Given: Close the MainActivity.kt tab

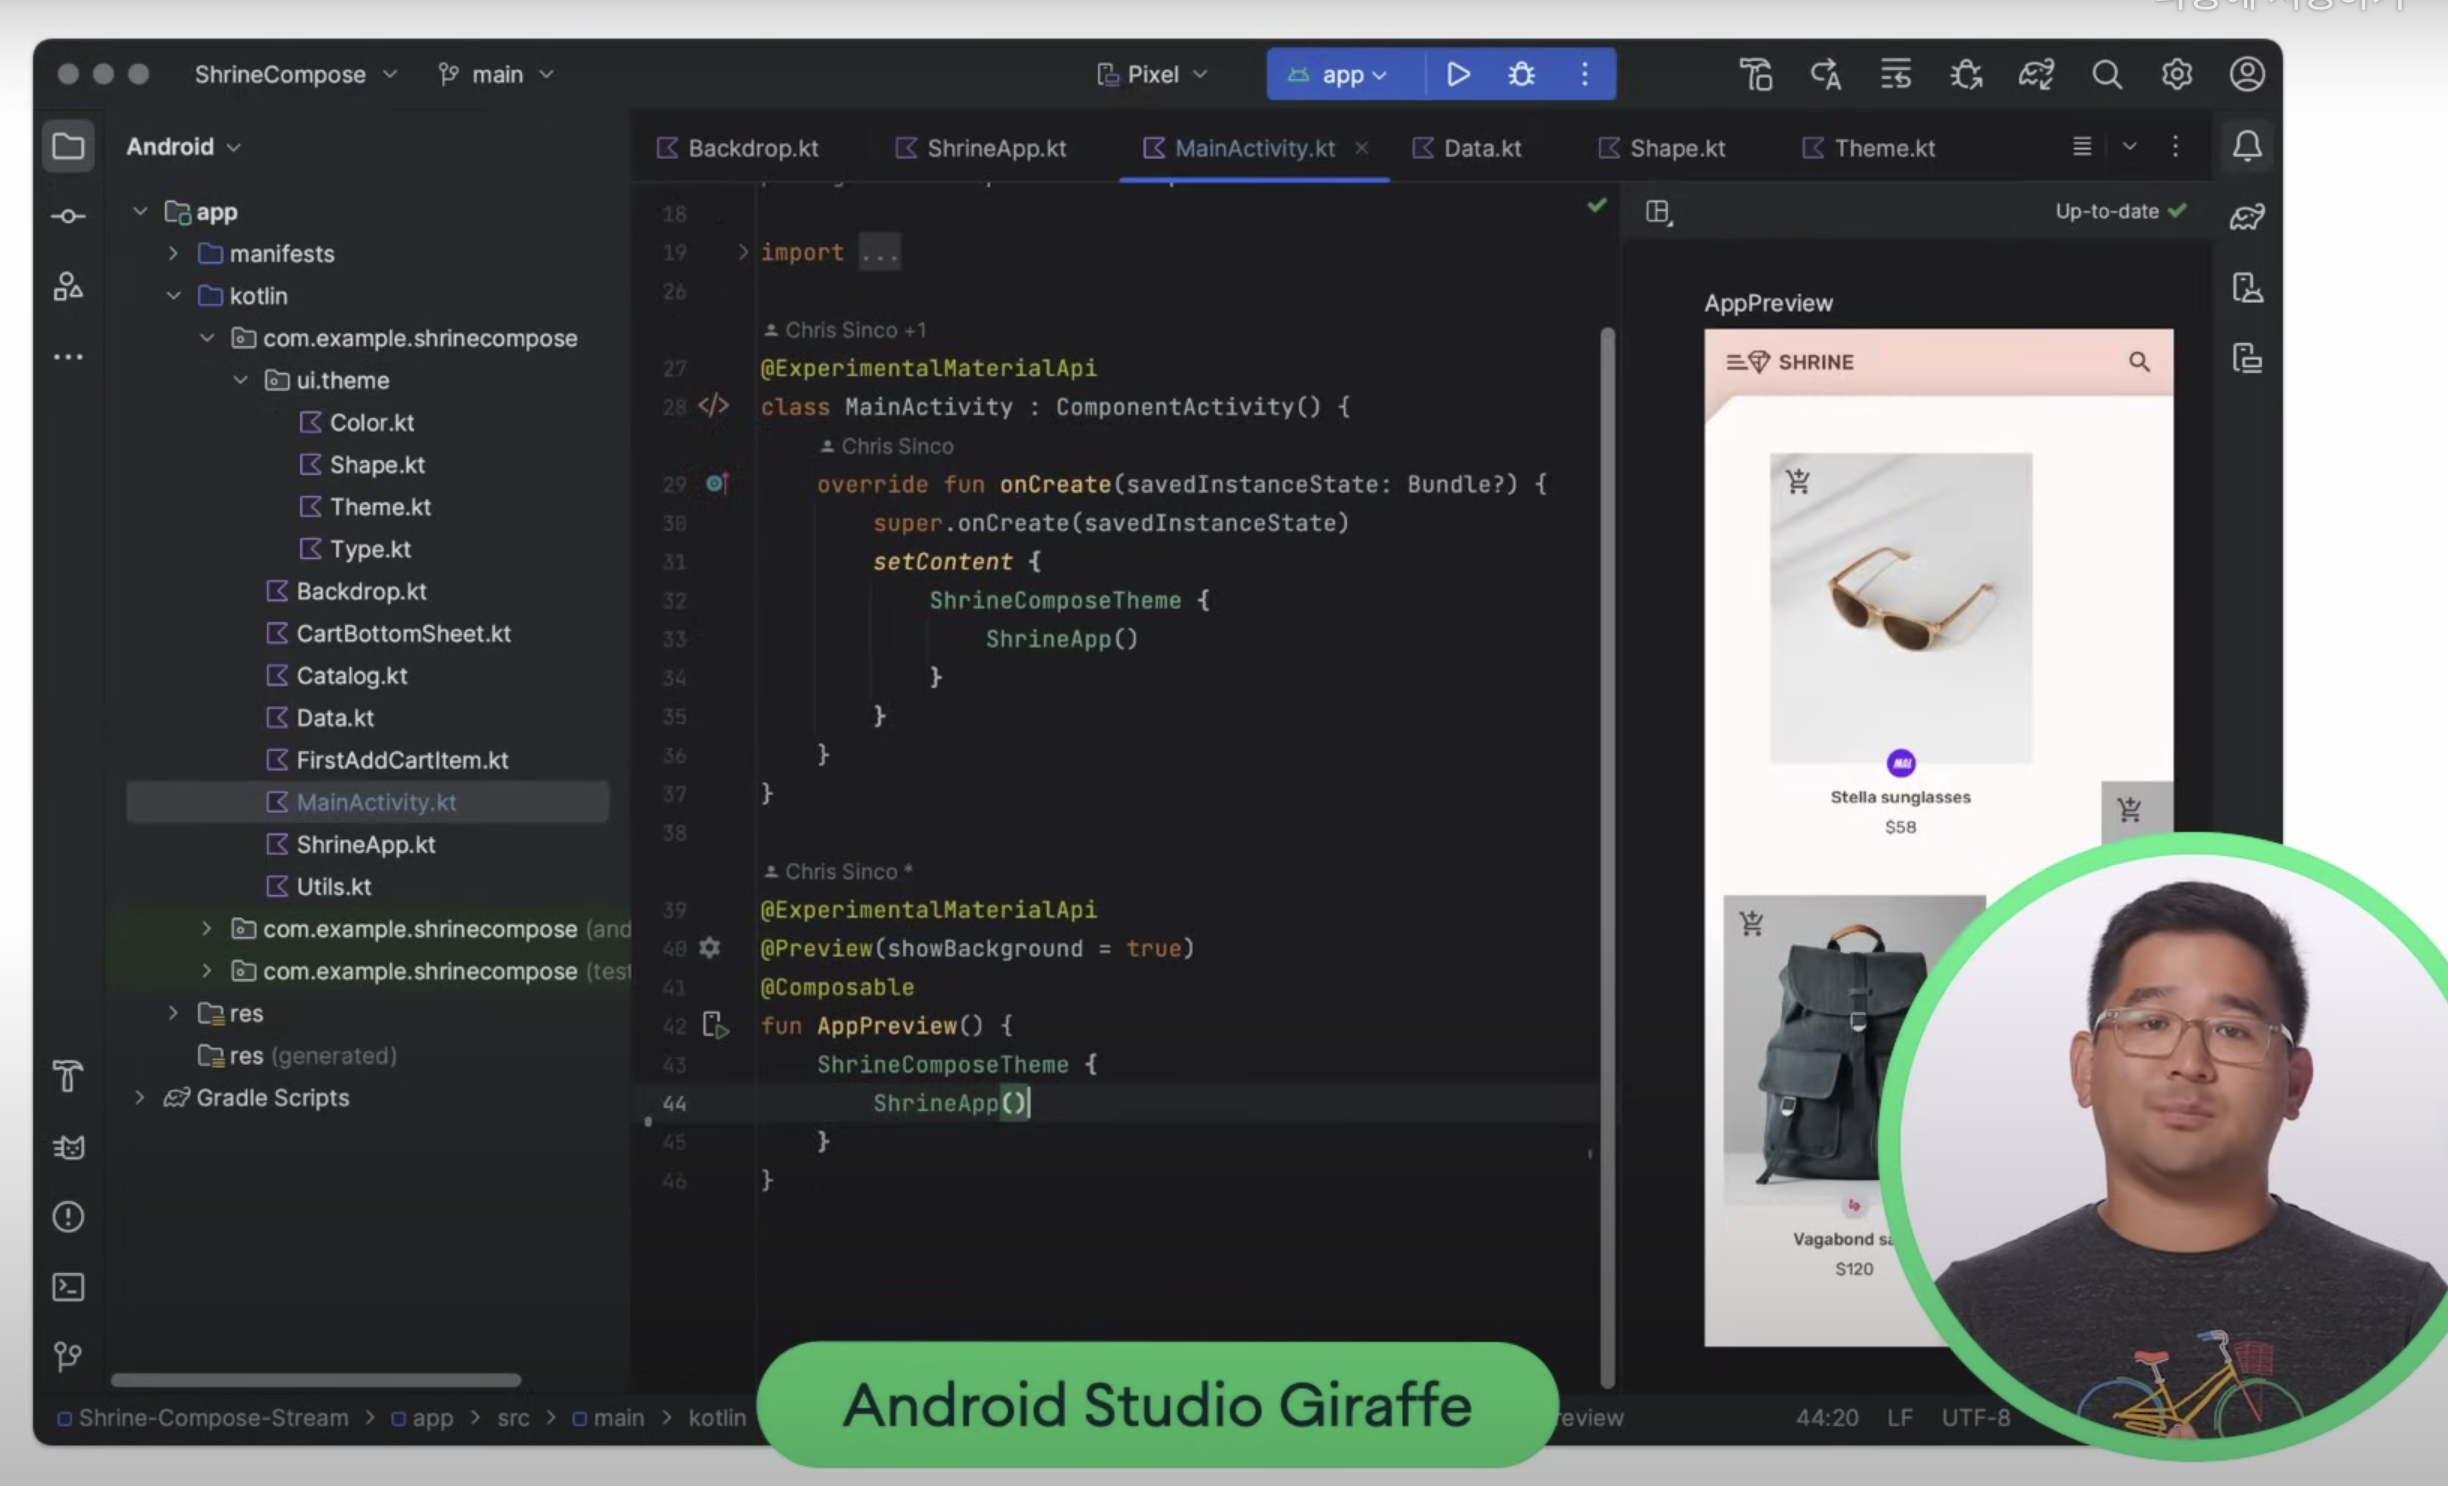Looking at the screenshot, I should point(1361,148).
